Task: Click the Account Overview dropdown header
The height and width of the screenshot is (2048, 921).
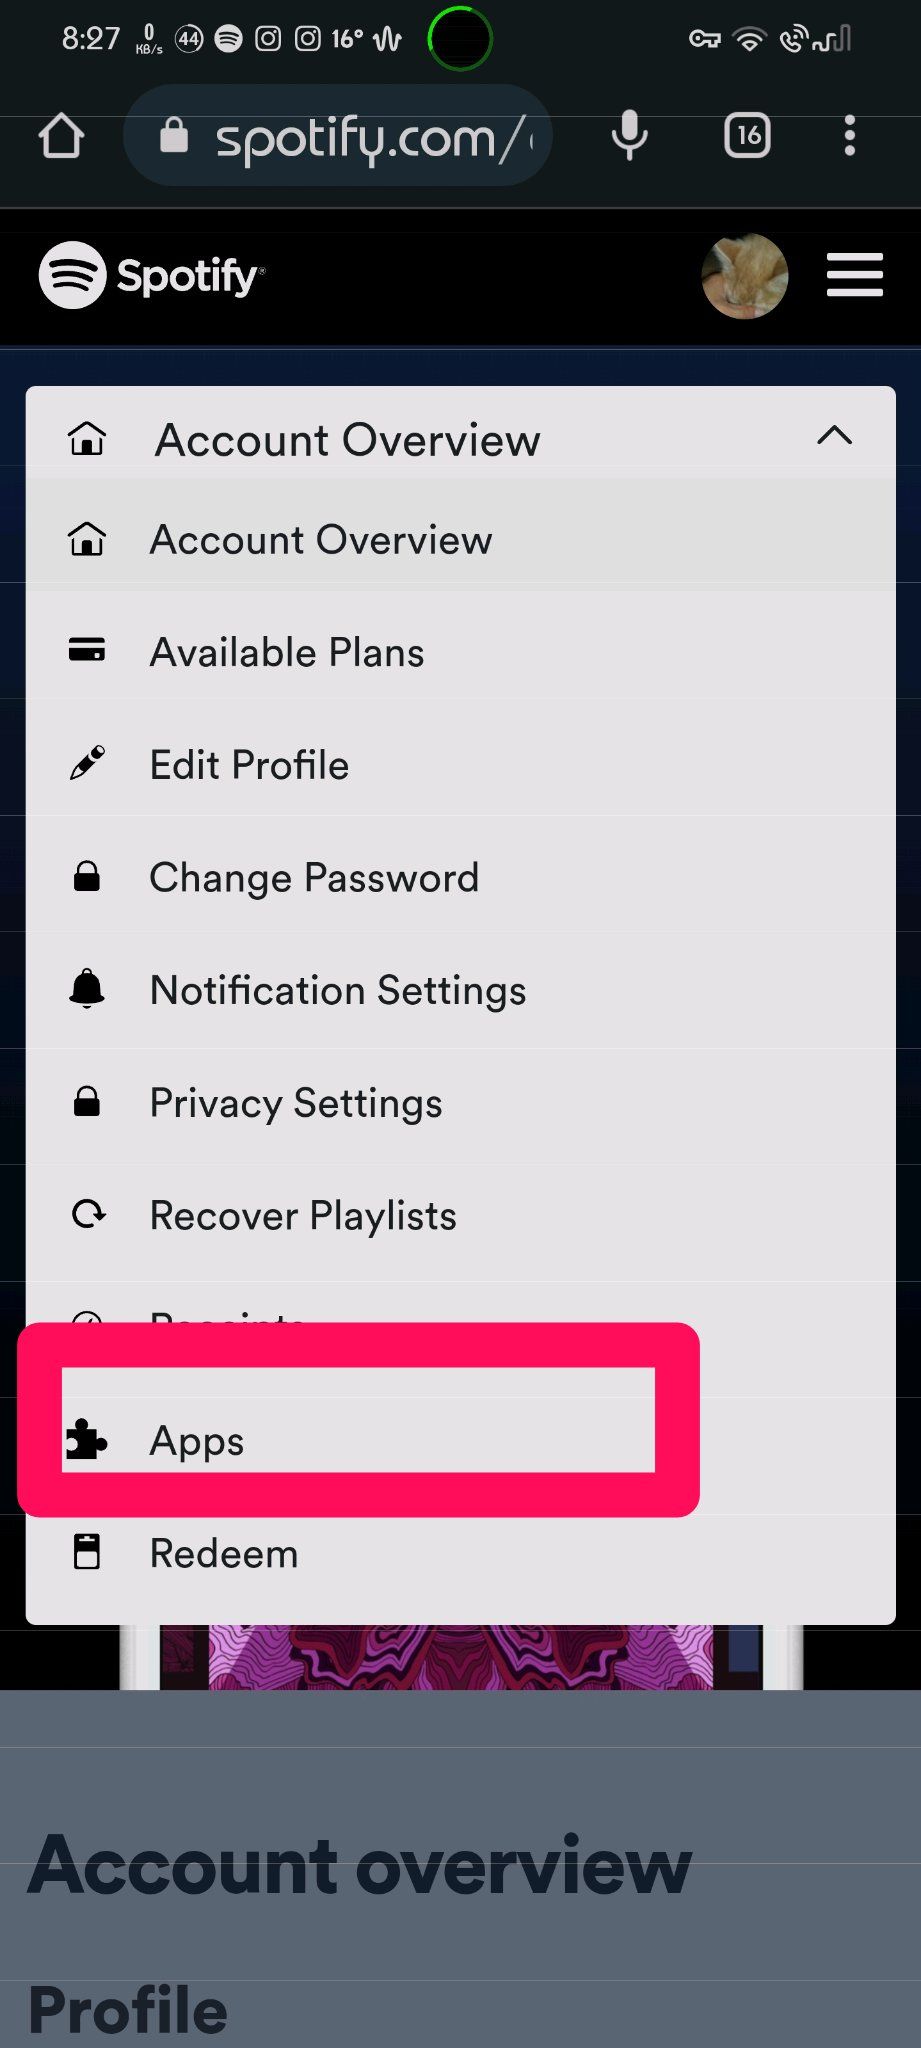Action: [460, 438]
